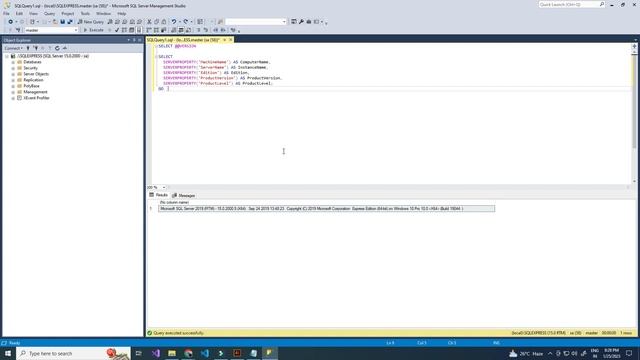
Task: Click the Disconnect icon in Object Explorer
Action: (36, 48)
